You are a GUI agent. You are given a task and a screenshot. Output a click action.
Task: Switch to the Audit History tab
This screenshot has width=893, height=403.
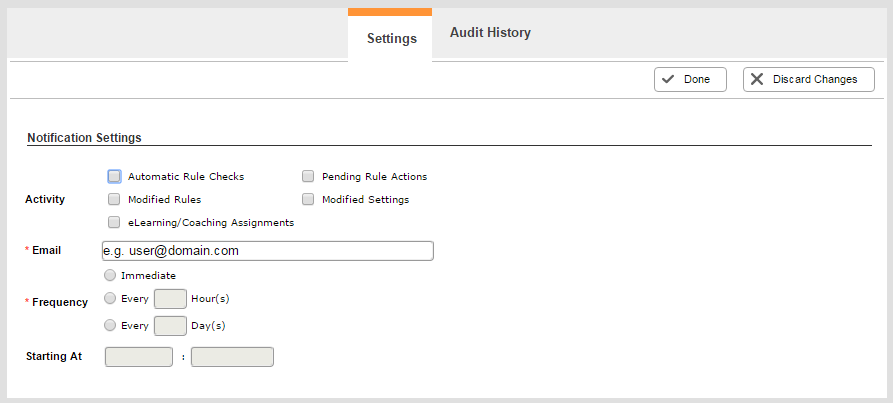point(490,33)
